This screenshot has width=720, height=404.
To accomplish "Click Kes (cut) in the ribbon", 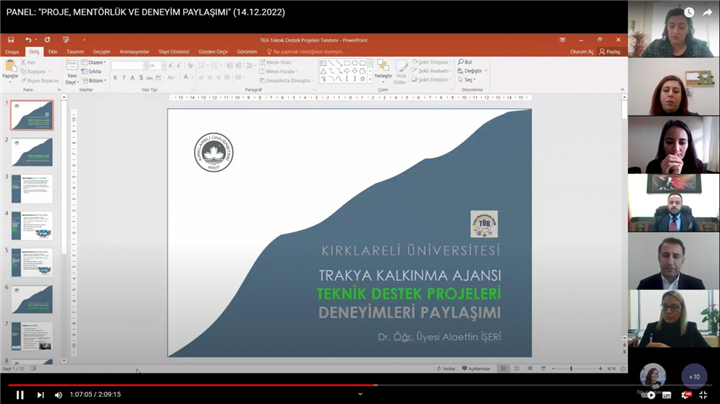I will 28,62.
